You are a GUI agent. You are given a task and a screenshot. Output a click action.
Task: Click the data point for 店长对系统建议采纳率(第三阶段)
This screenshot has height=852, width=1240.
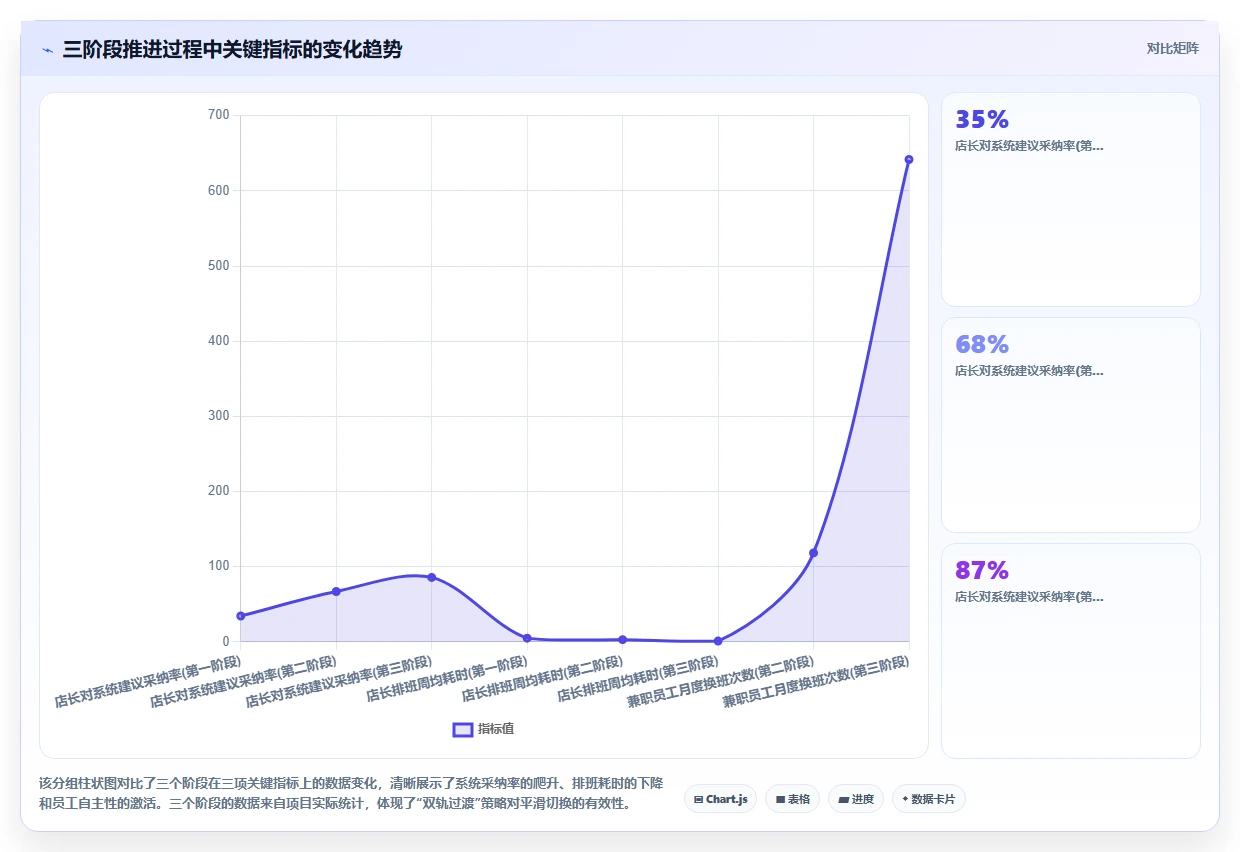point(431,577)
